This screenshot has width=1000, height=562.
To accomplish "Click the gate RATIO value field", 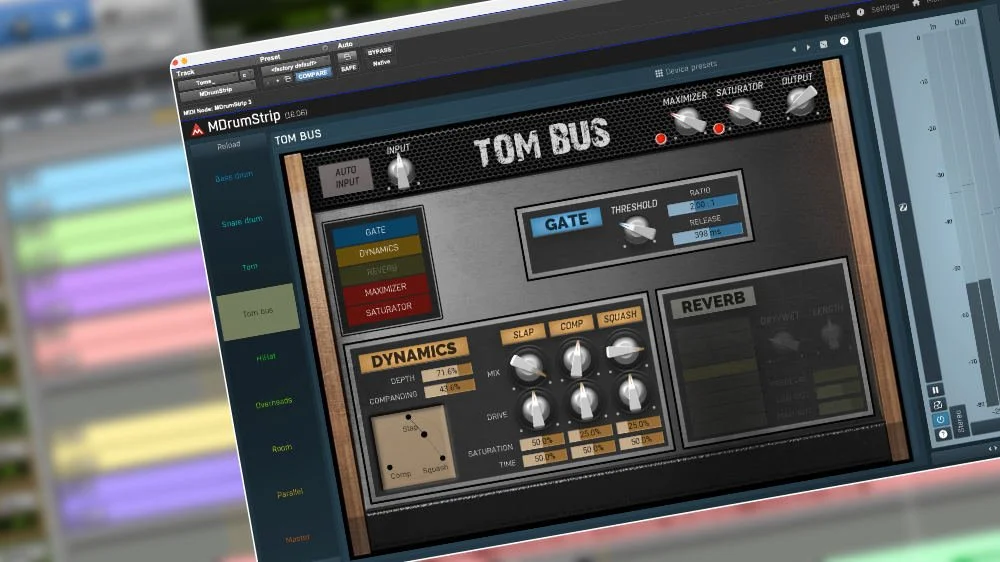I will (x=702, y=204).
